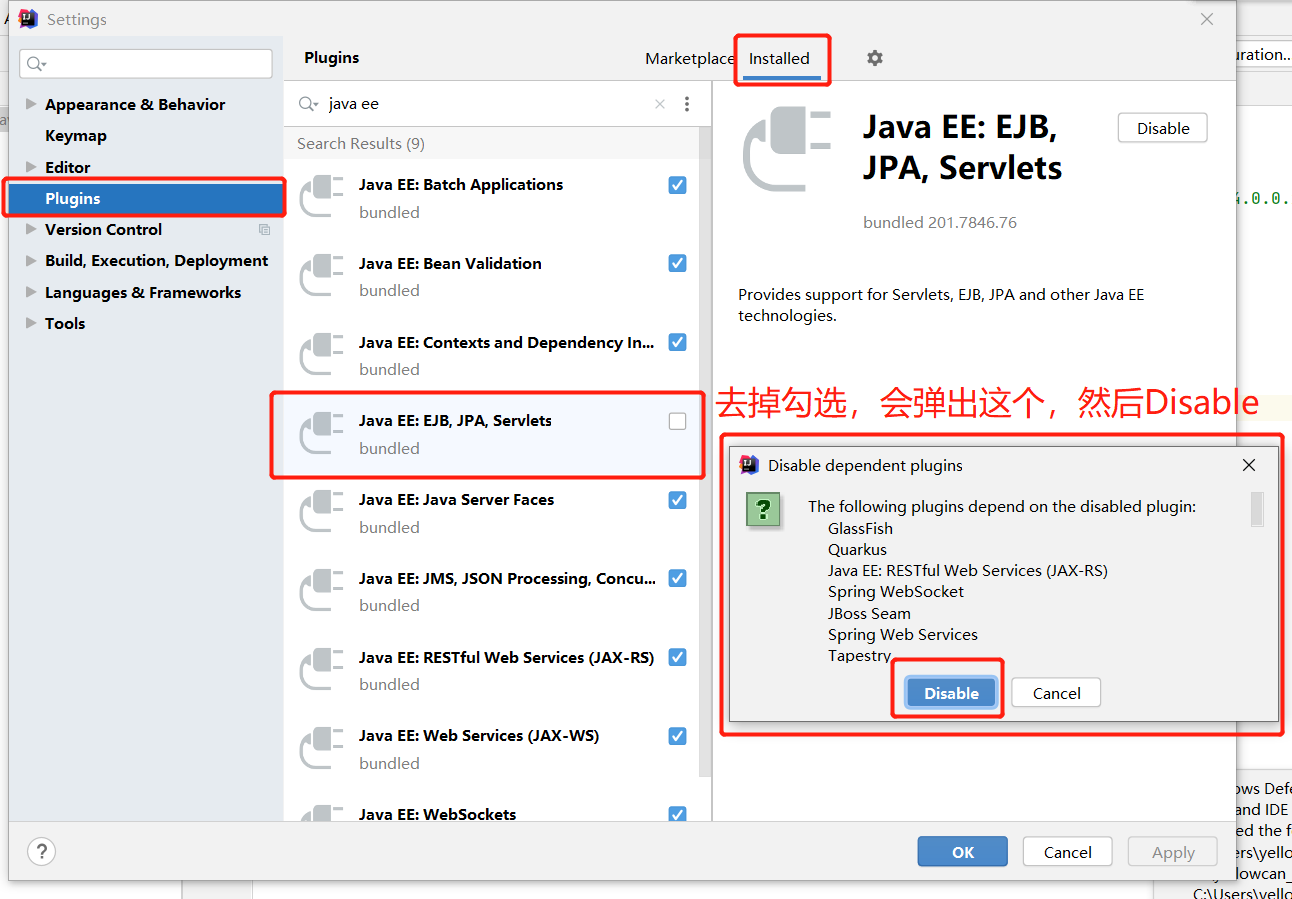Open the plugin search options (three dots) menu
The image size is (1292, 899).
click(x=687, y=104)
